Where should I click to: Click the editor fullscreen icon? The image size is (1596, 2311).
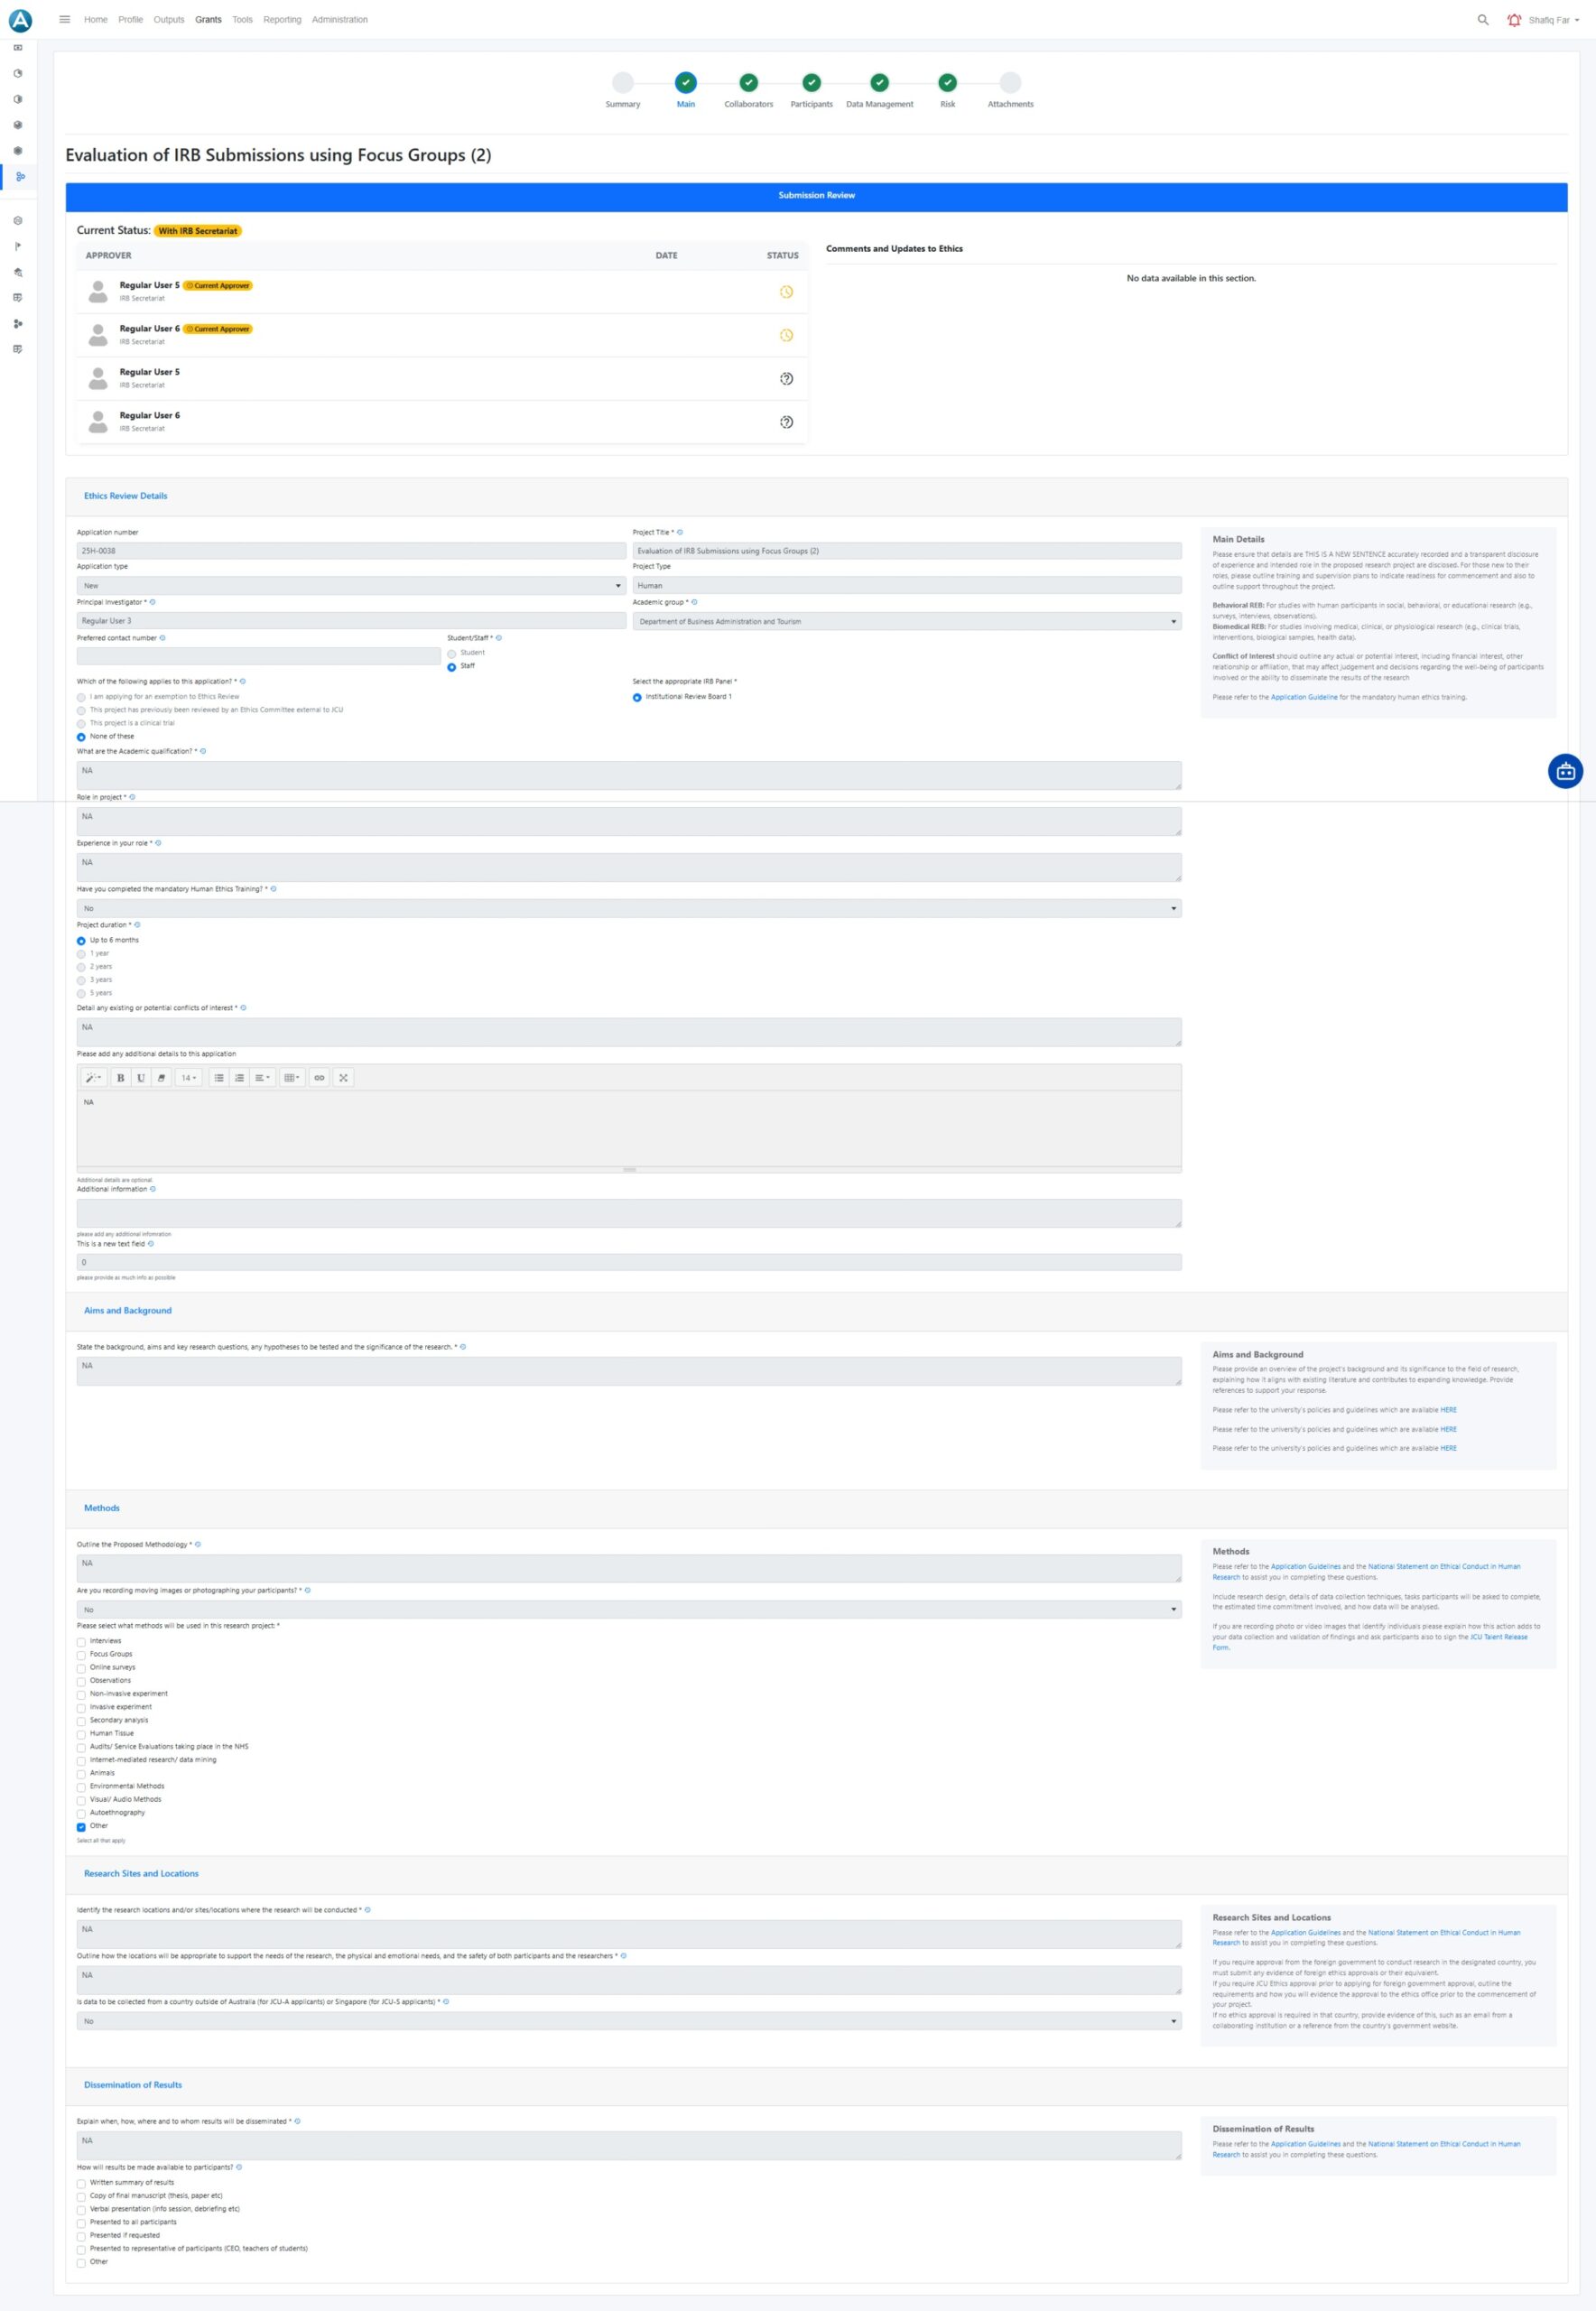point(343,1077)
